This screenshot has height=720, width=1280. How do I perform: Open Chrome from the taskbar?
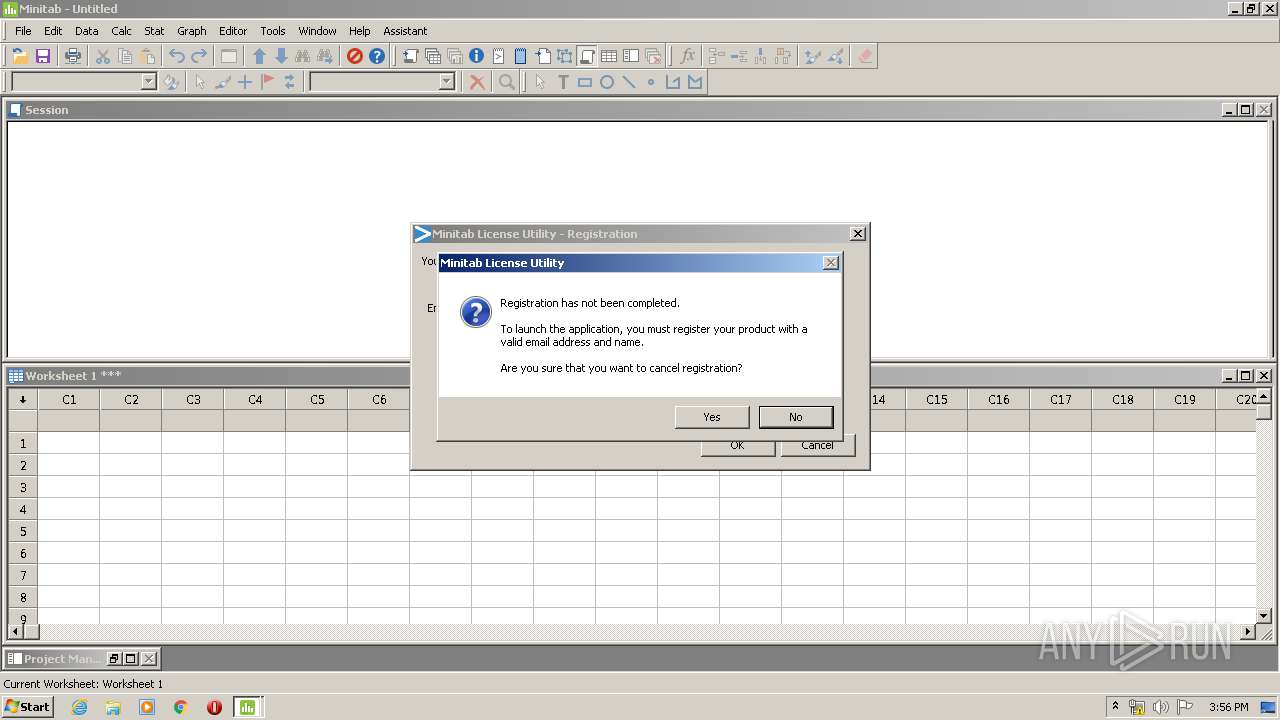(181, 707)
